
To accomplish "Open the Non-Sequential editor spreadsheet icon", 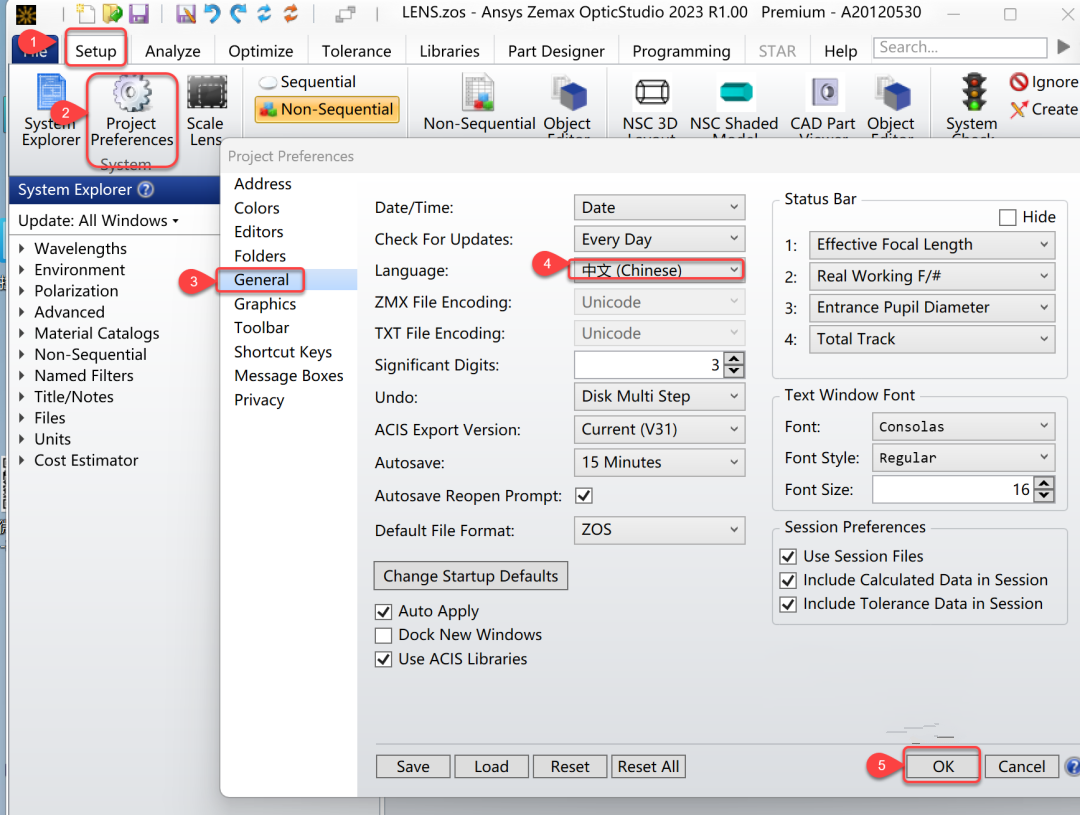I will [479, 103].
